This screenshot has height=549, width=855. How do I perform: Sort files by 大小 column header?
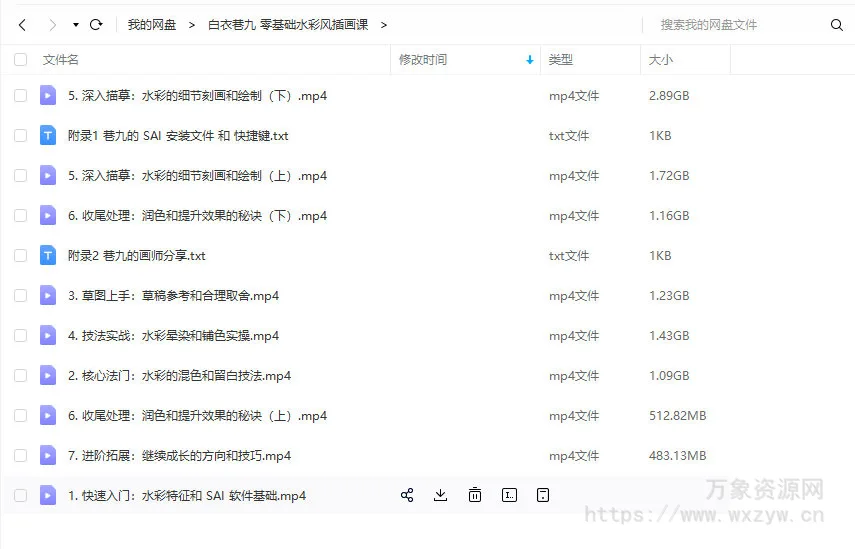tap(661, 60)
